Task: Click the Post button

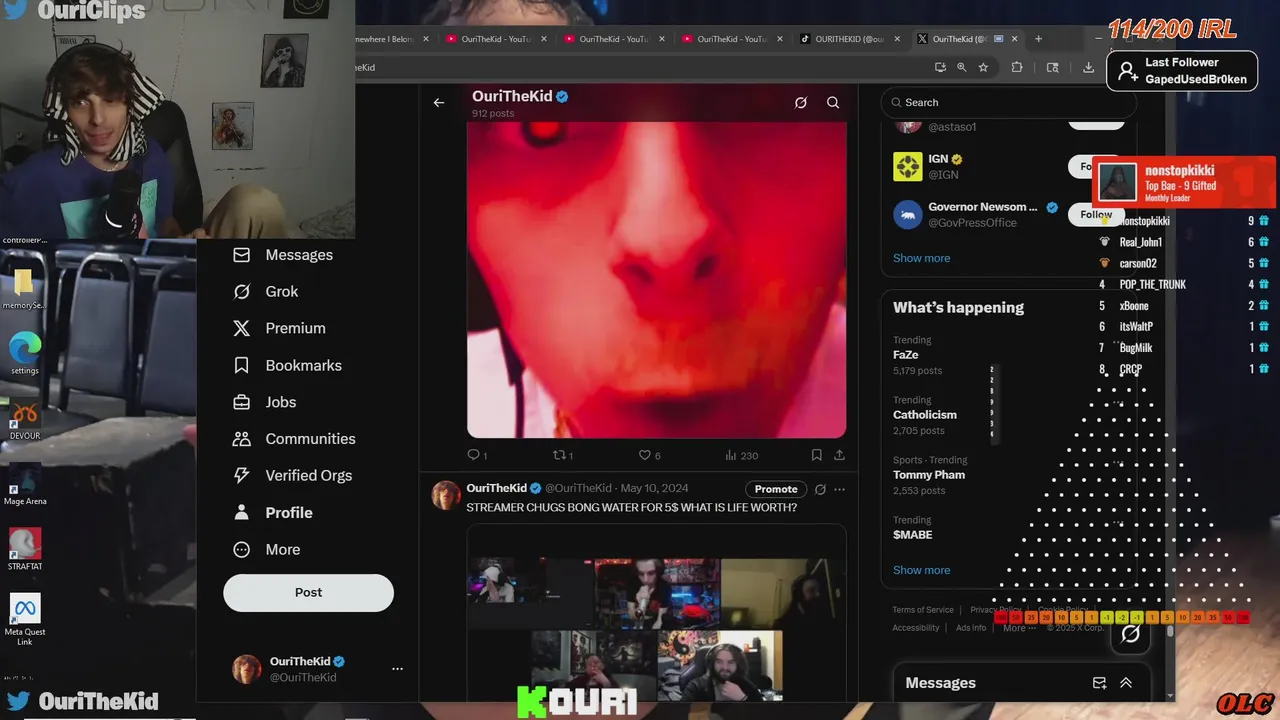Action: 308,592
